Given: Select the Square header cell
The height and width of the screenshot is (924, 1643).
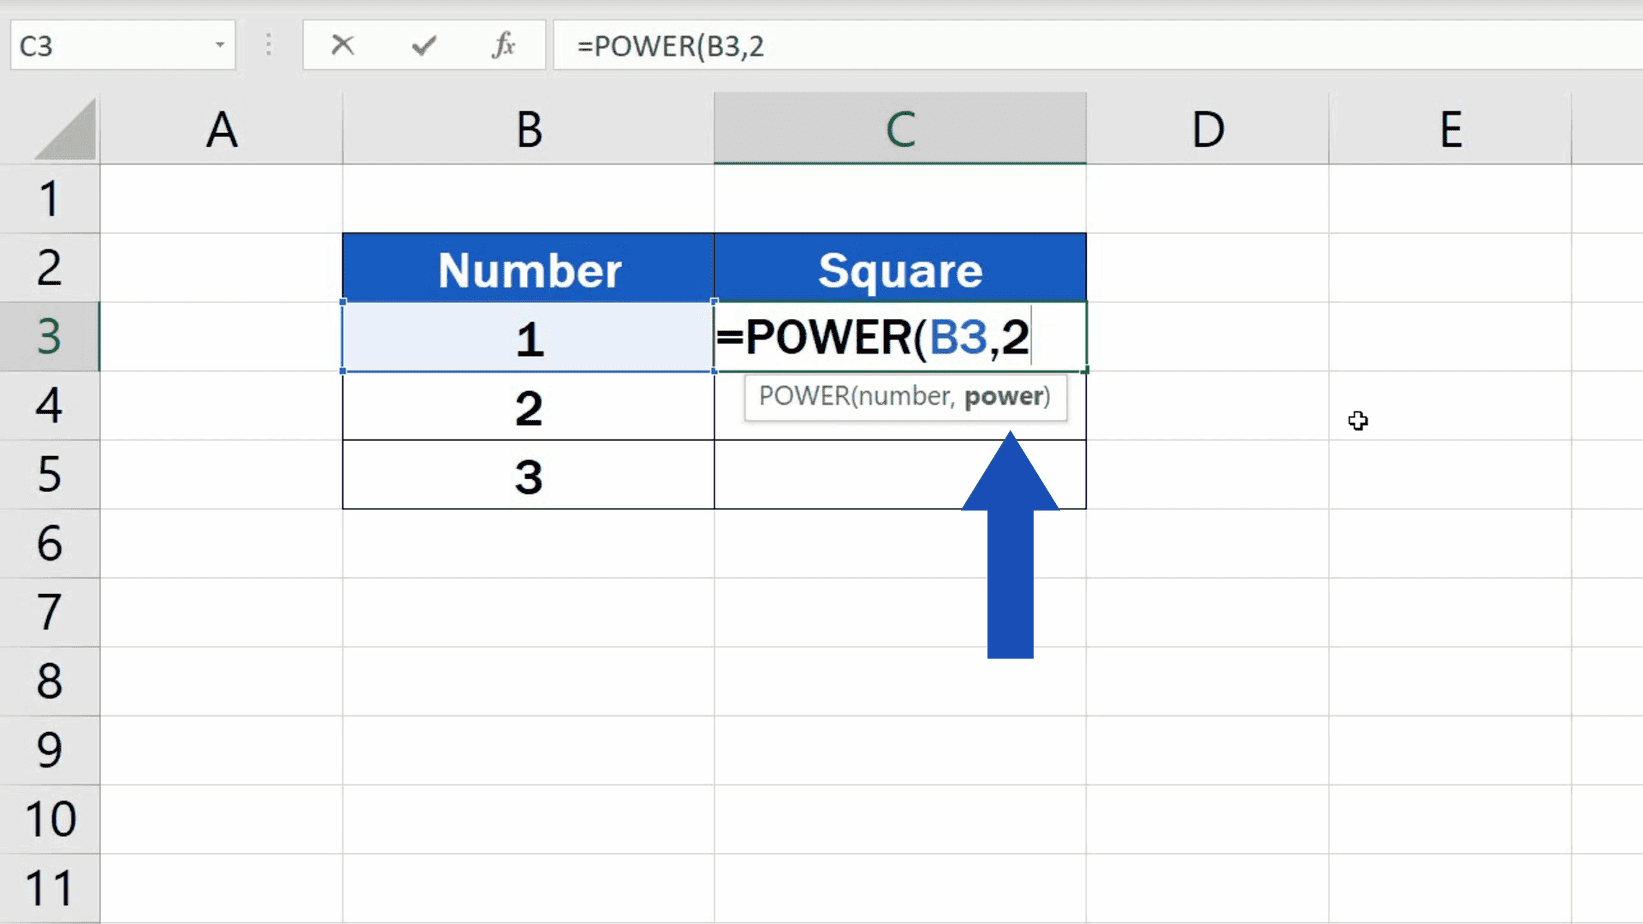Looking at the screenshot, I should click(899, 267).
